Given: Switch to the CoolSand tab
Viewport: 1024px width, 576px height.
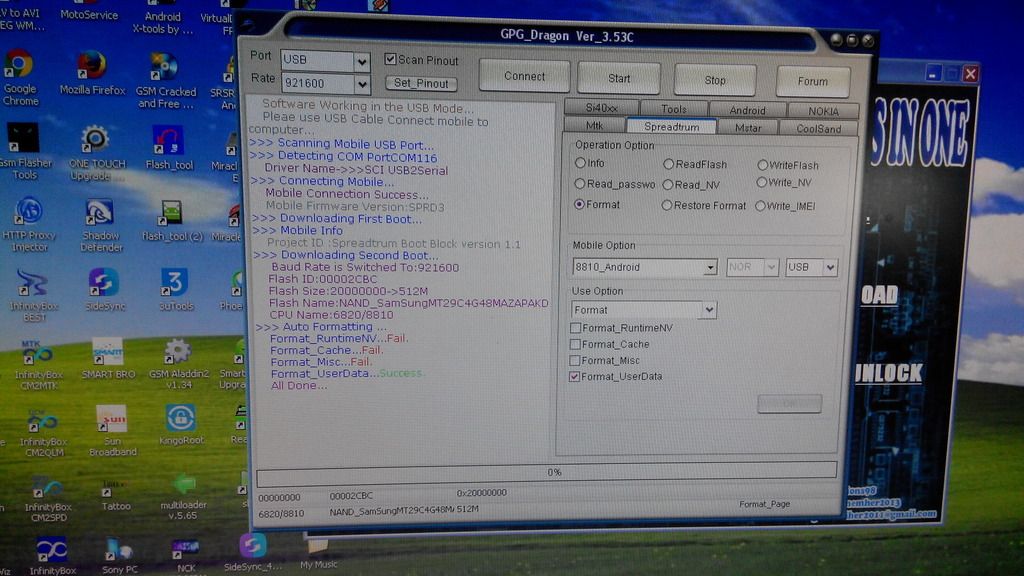Looking at the screenshot, I should click(x=818, y=129).
